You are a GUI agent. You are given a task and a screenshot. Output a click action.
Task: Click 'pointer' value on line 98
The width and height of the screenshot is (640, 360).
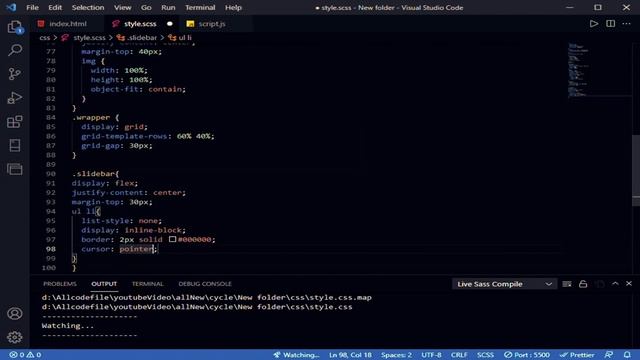136,249
